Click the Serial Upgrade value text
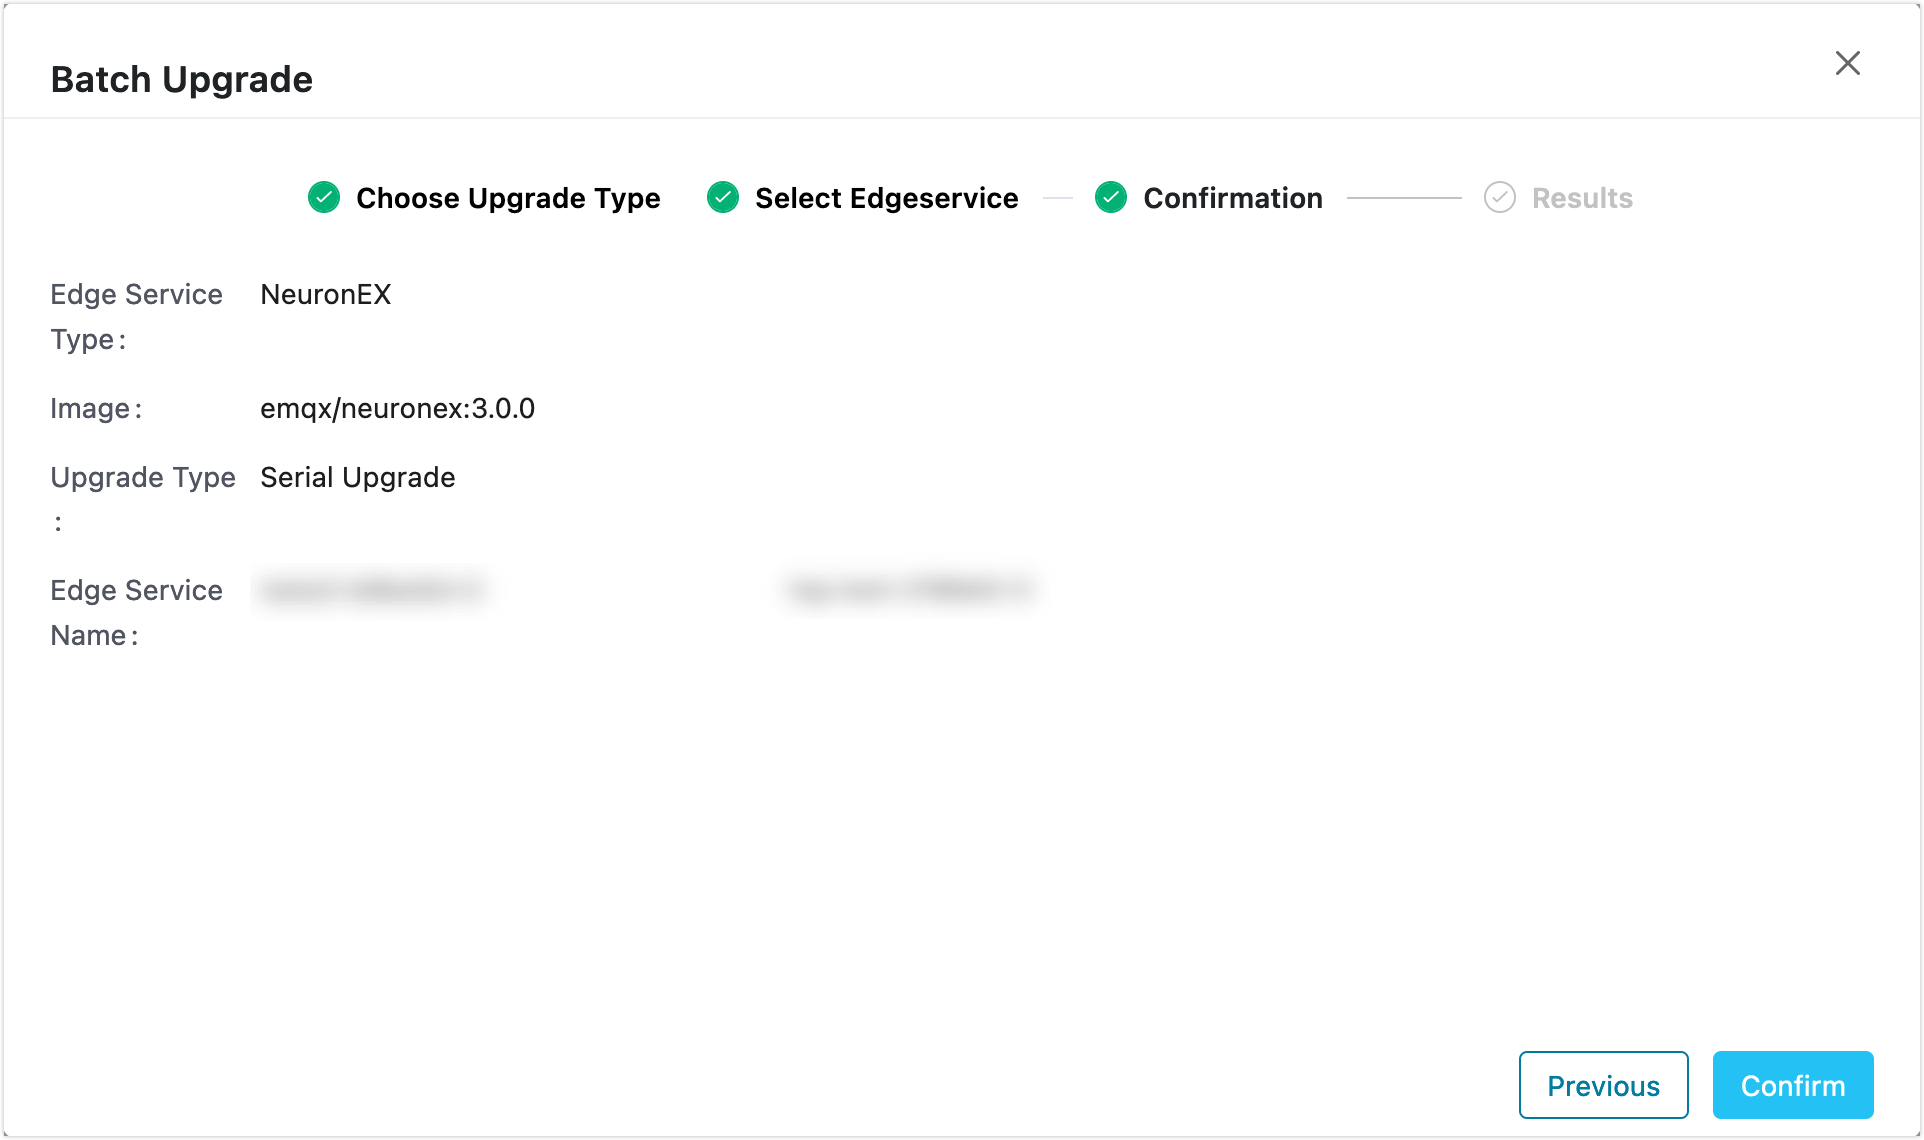The image size is (1924, 1140). coord(358,477)
